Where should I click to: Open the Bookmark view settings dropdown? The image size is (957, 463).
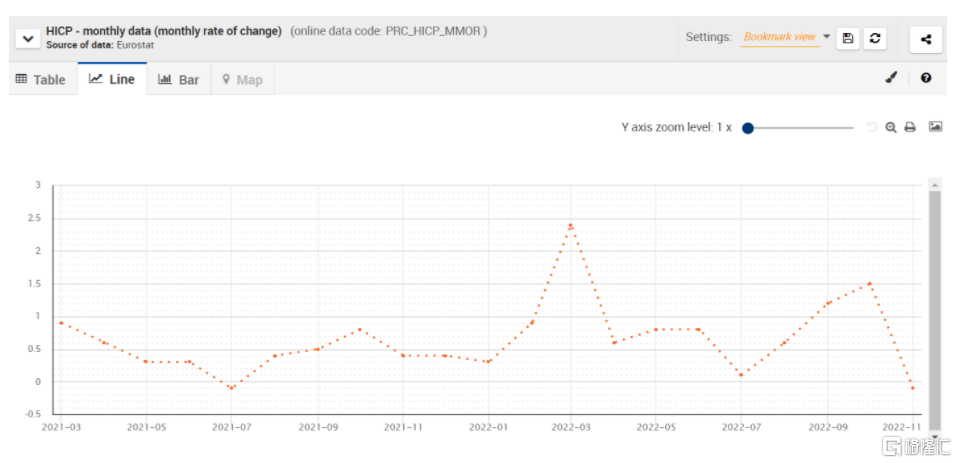coord(779,37)
